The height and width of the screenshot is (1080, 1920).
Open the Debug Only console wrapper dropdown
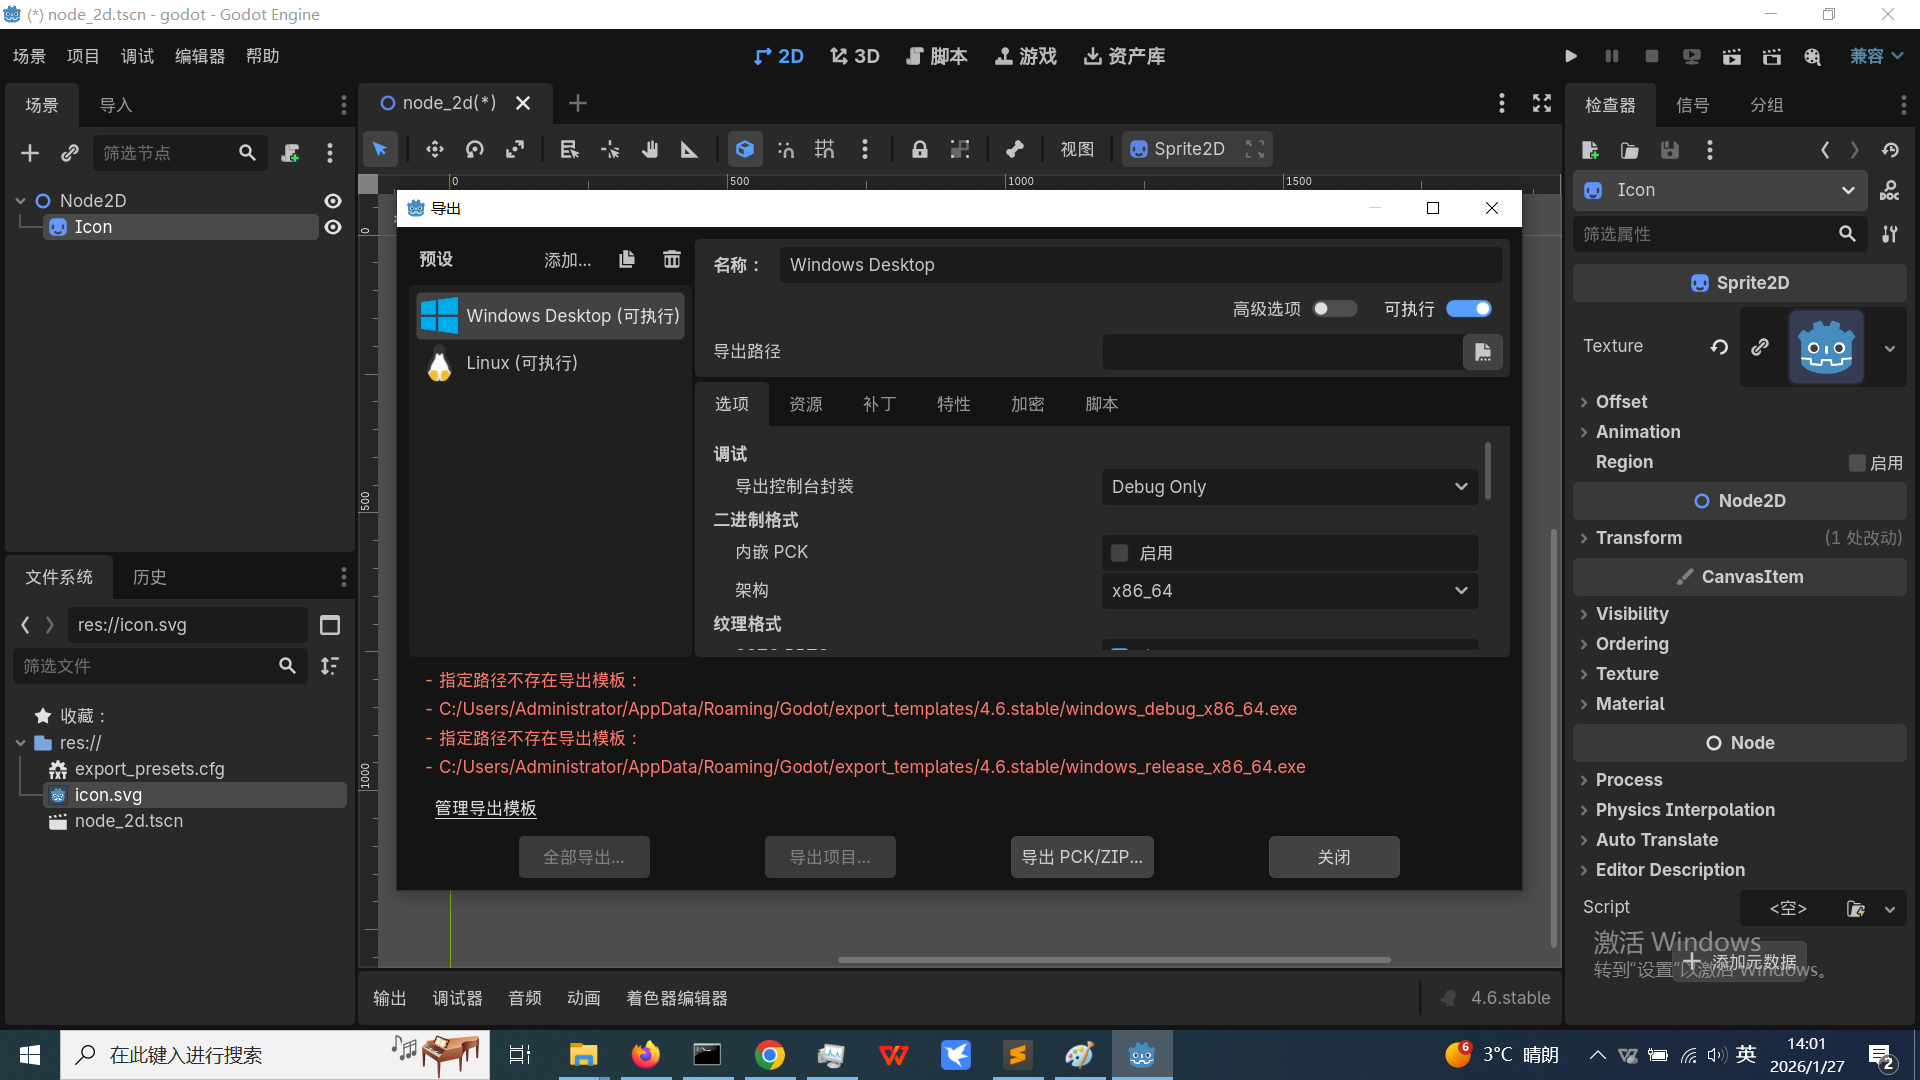(x=1289, y=487)
